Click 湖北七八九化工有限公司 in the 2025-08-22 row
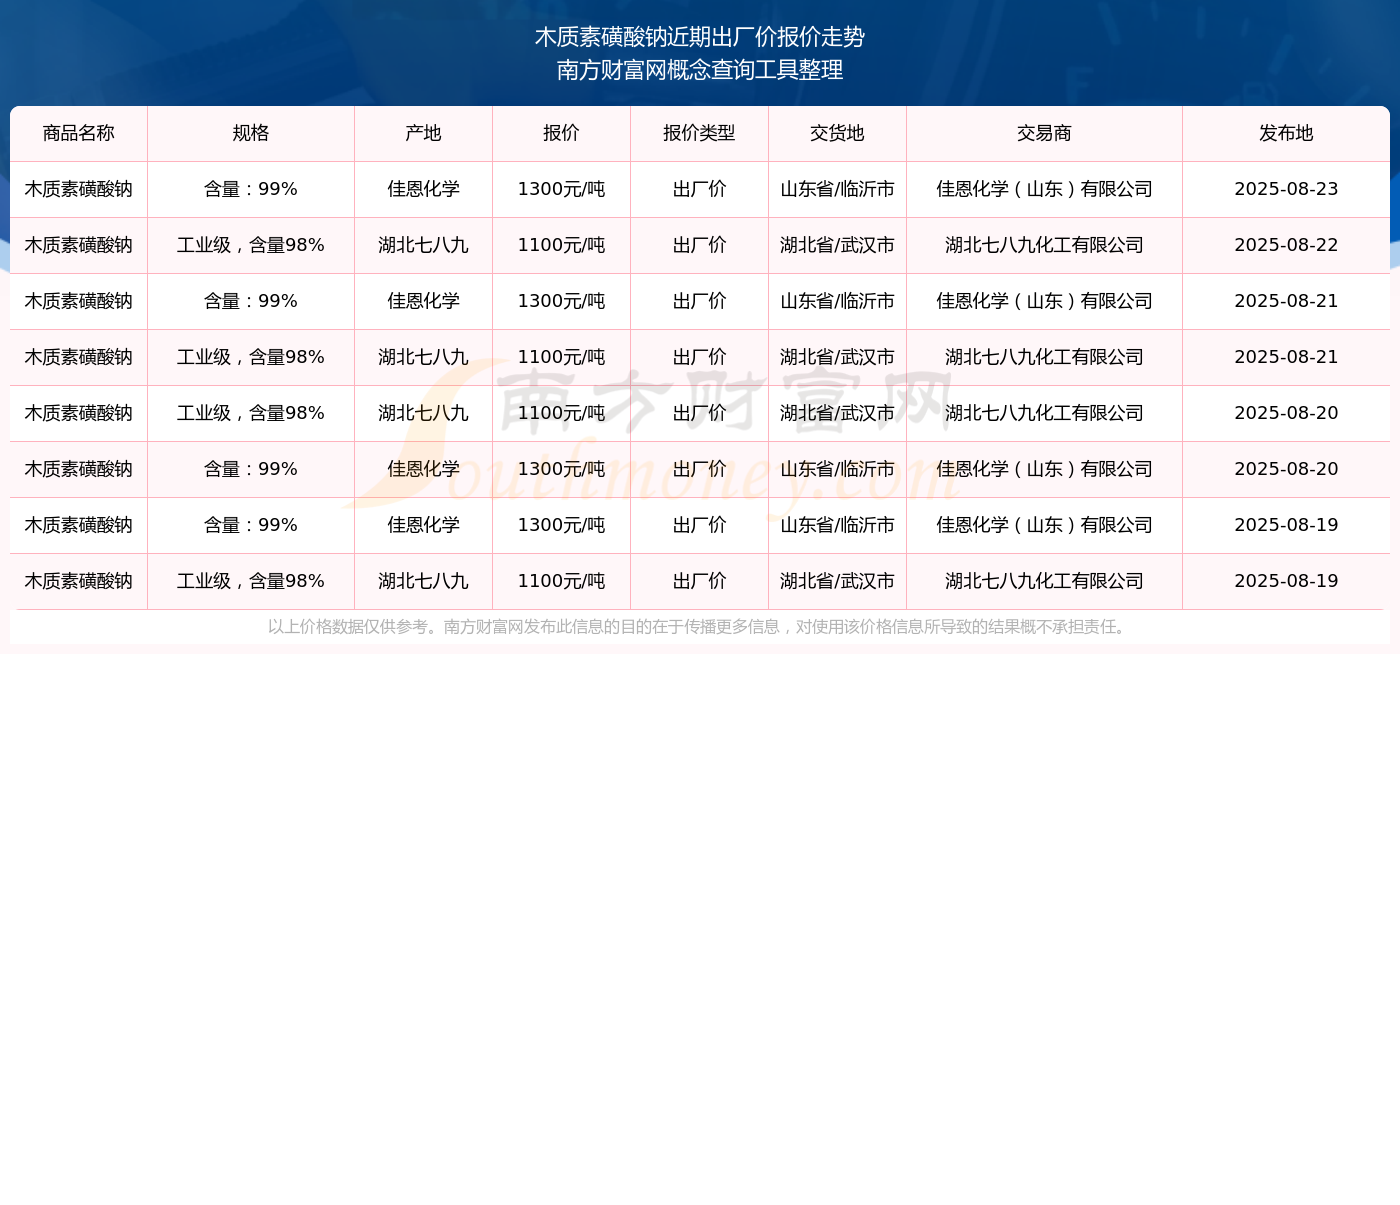Image resolution: width=1400 pixels, height=1205 pixels. [1044, 246]
